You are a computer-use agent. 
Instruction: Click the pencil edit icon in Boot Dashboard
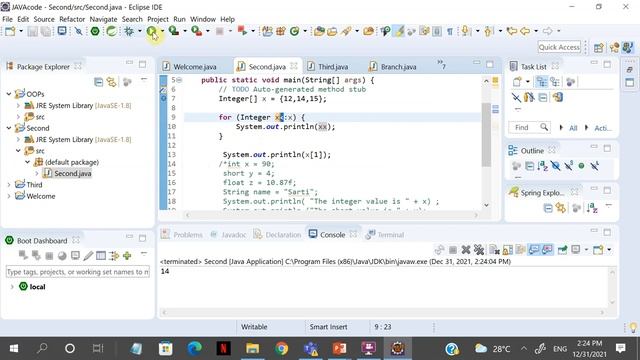click(88, 256)
